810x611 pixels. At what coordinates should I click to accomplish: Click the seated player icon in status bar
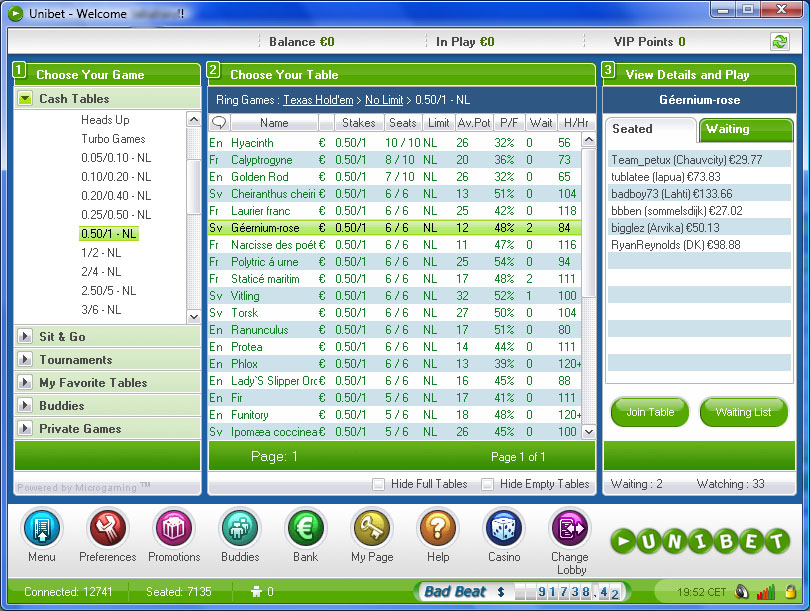pyautogui.click(x=256, y=592)
